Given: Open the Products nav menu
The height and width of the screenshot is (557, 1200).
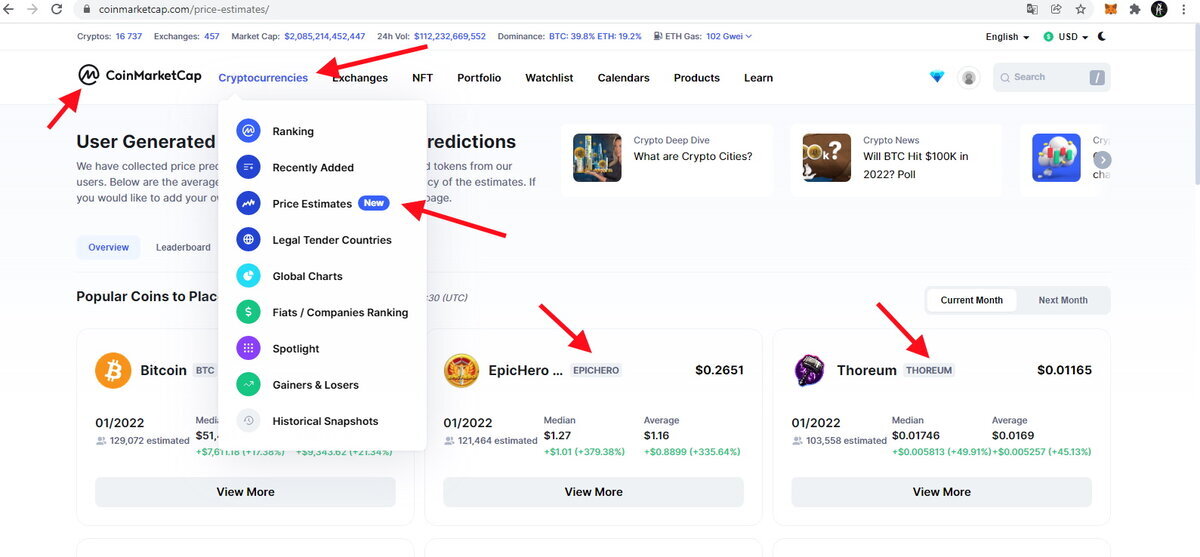Looking at the screenshot, I should (x=696, y=78).
